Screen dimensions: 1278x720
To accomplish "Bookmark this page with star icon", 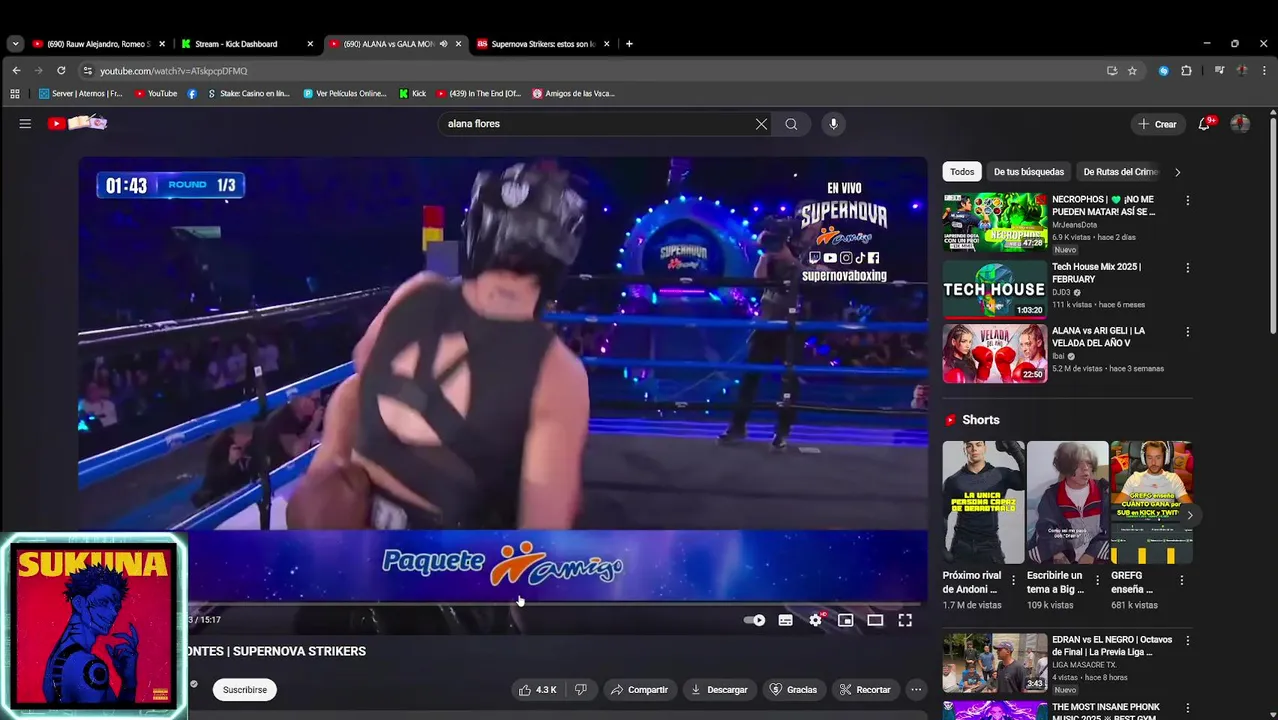I will click(x=1132, y=71).
